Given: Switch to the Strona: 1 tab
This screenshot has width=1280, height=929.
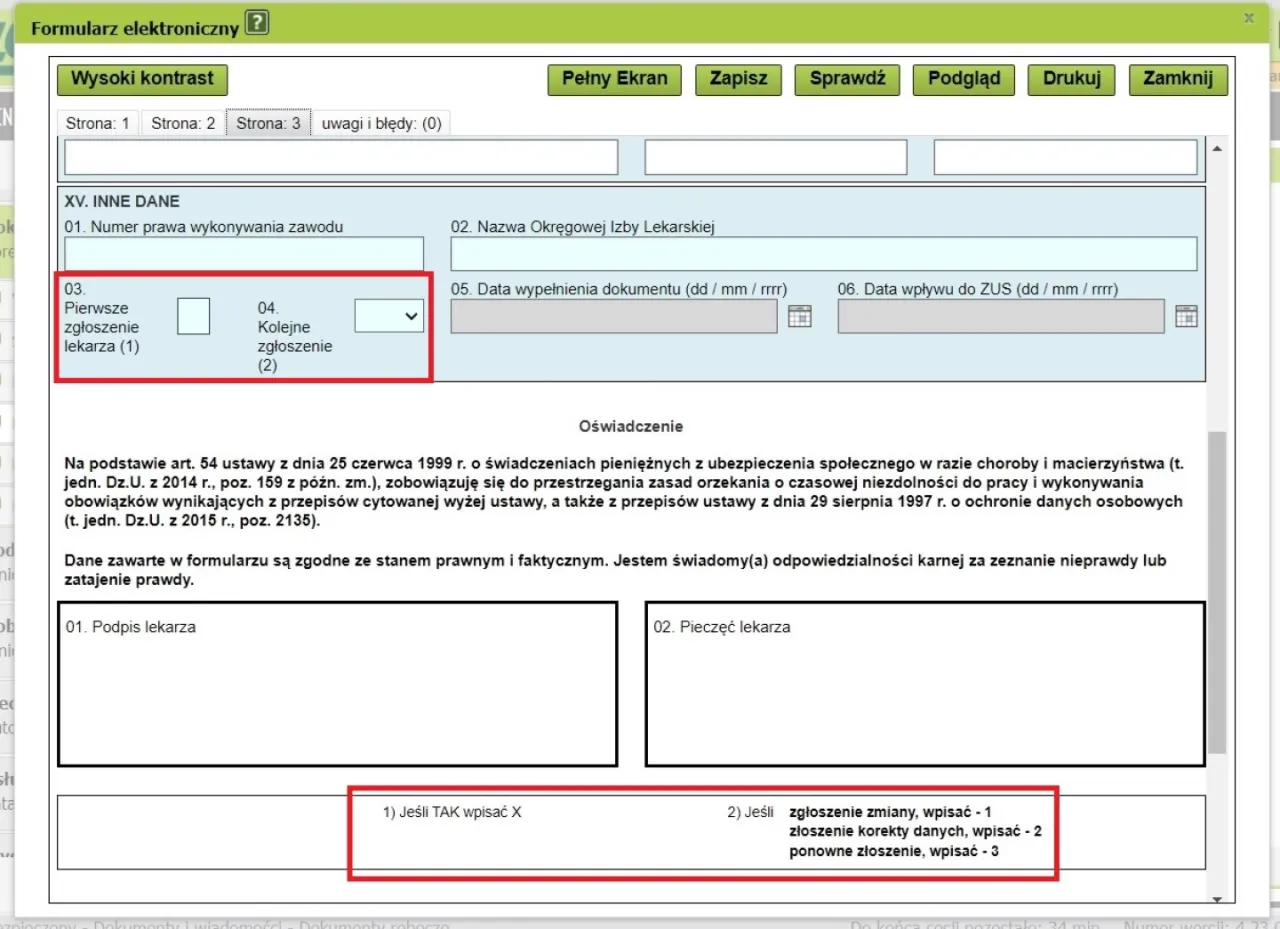Looking at the screenshot, I should (x=97, y=122).
